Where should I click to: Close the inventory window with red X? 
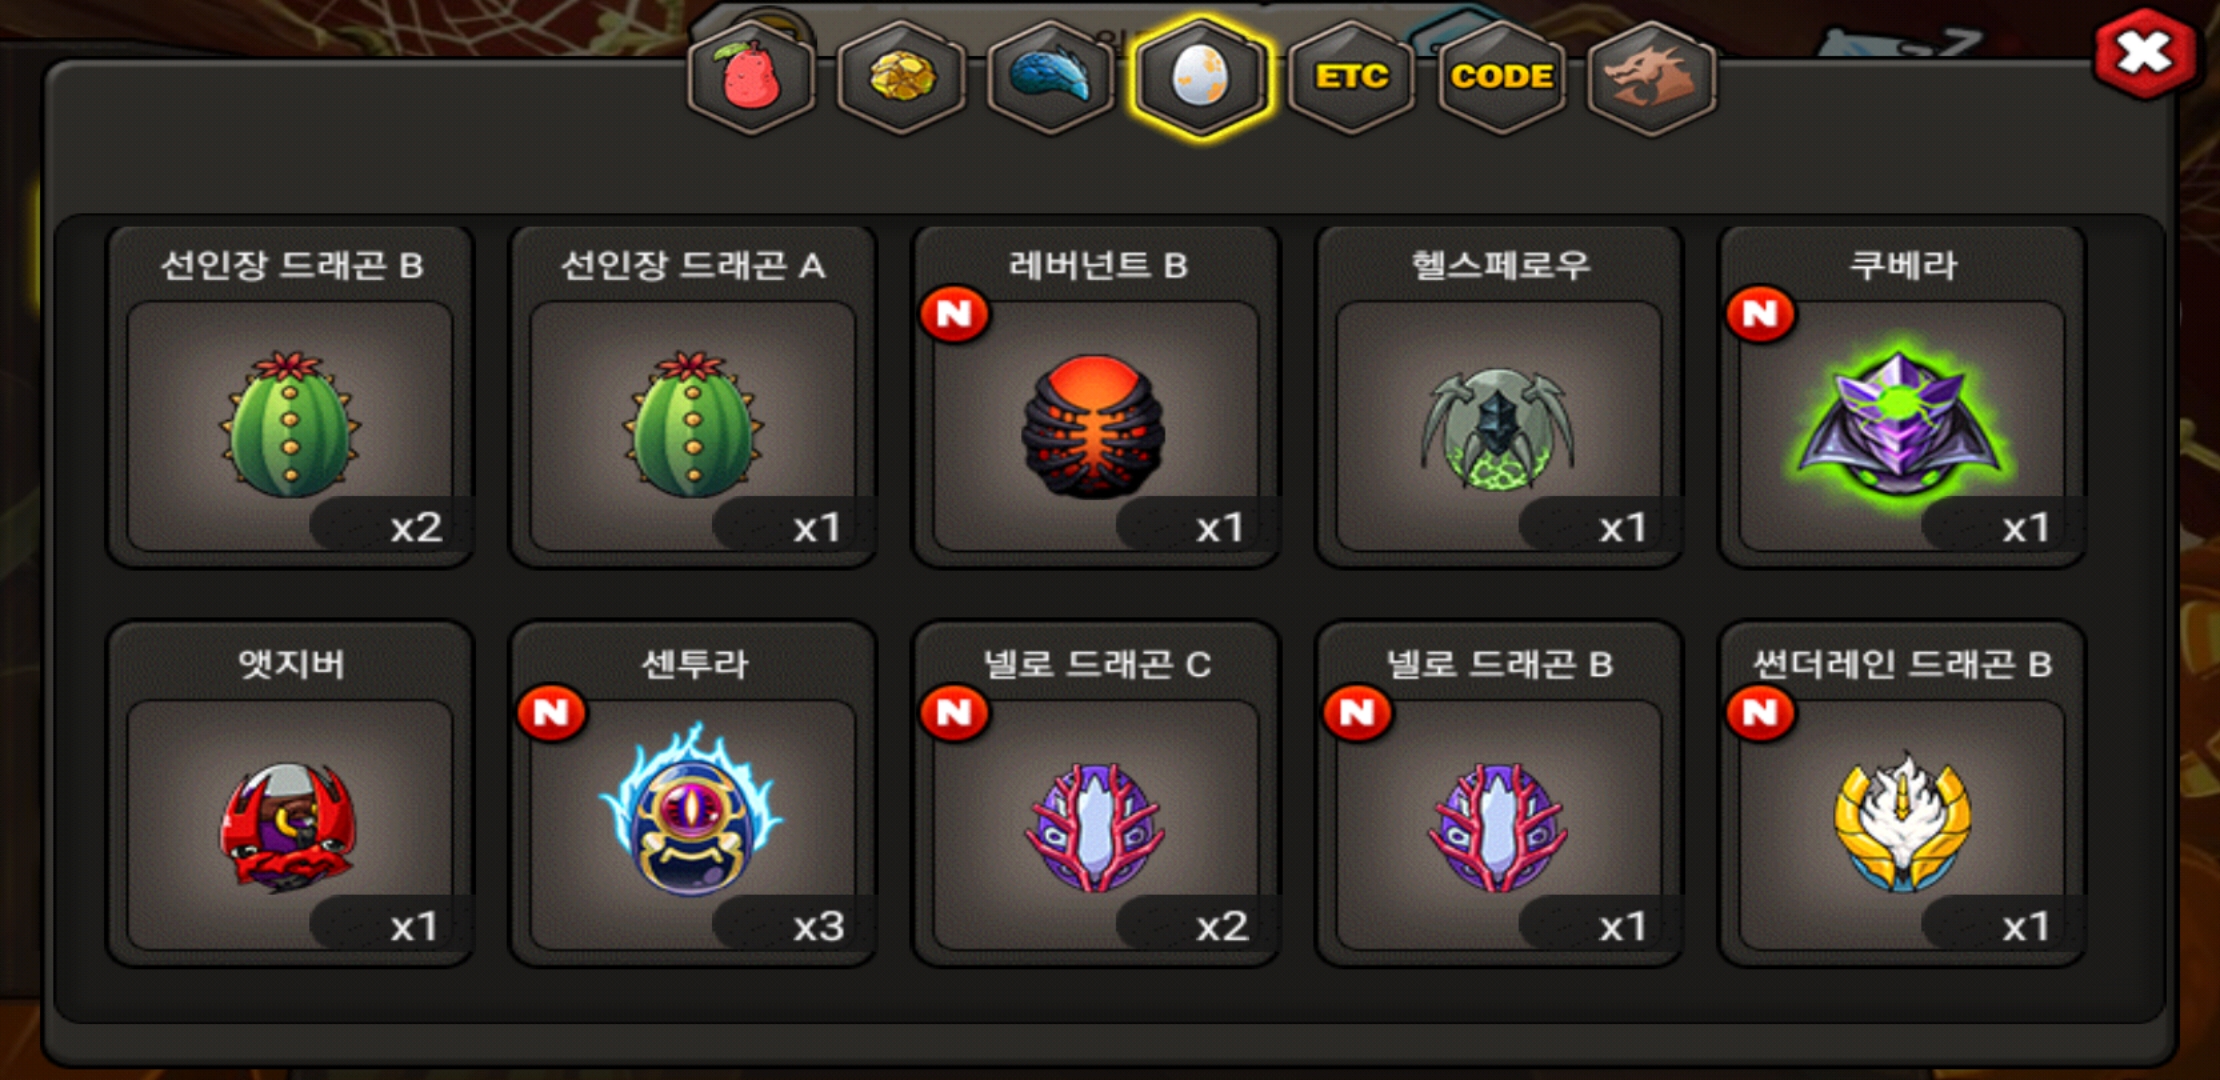[x=2145, y=54]
